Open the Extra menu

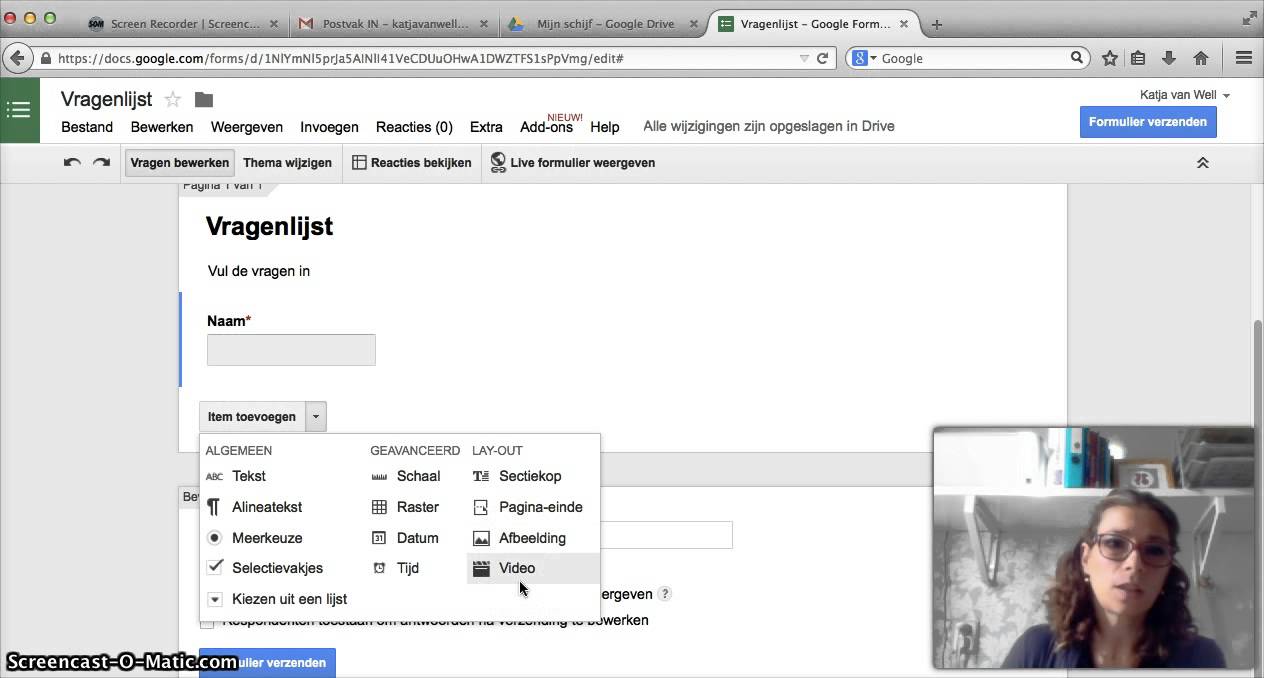[486, 127]
